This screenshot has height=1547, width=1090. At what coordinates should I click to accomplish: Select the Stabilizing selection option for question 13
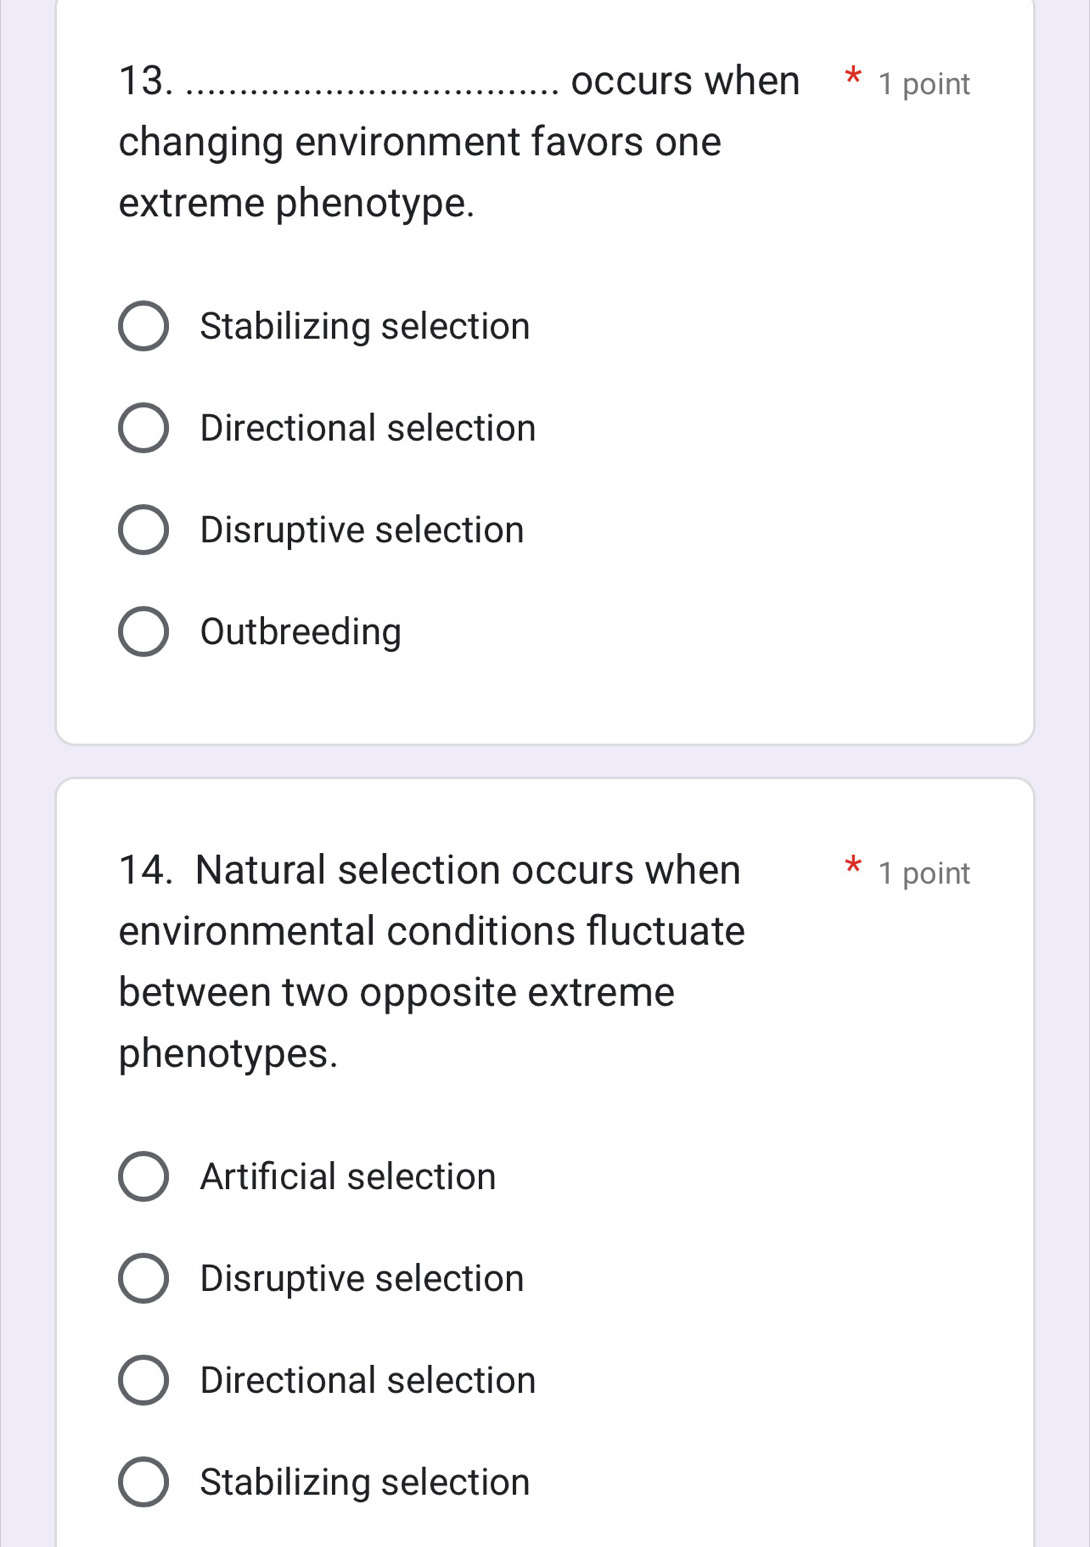click(x=143, y=325)
